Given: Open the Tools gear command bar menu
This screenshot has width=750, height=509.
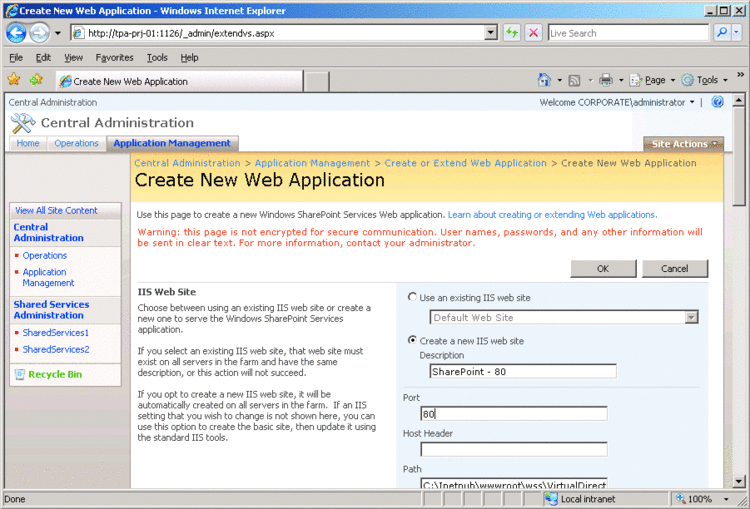Looking at the screenshot, I should click(705, 80).
